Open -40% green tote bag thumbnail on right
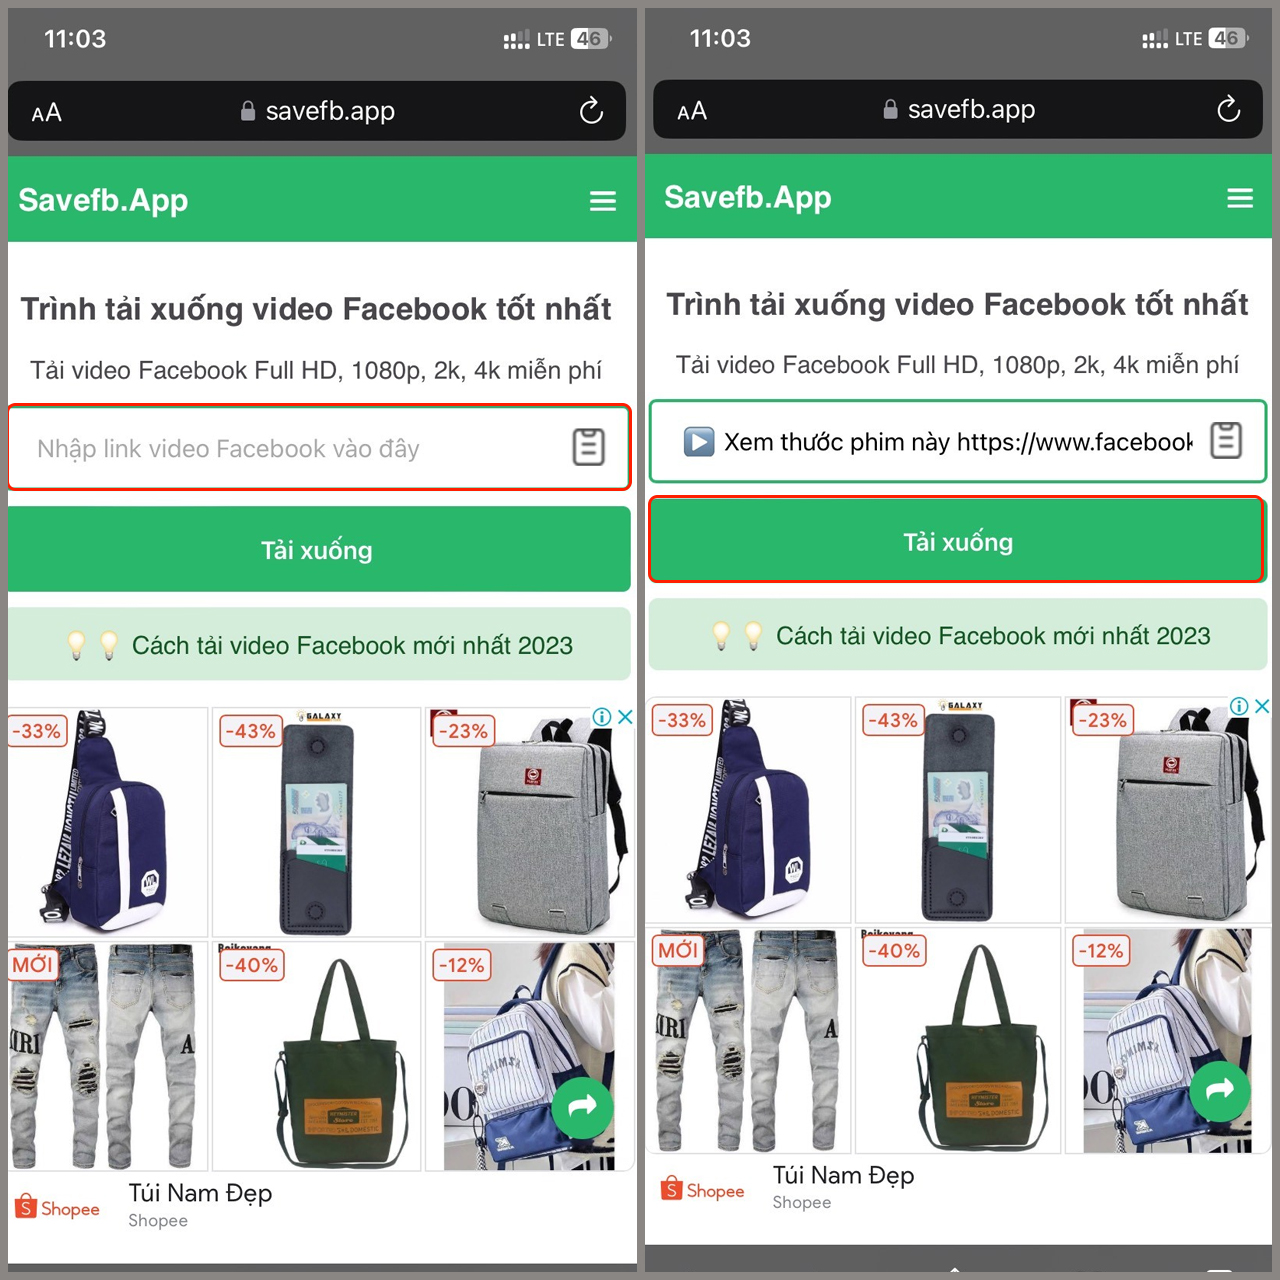 [x=957, y=1041]
